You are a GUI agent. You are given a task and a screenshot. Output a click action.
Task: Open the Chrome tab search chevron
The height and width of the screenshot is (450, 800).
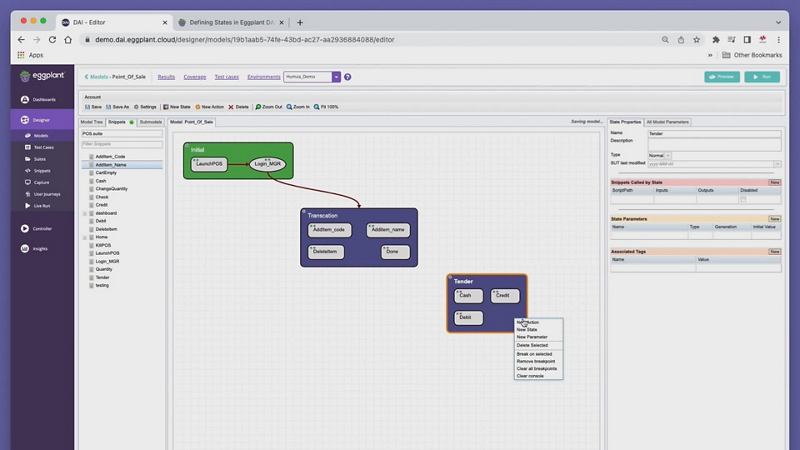coord(778,22)
